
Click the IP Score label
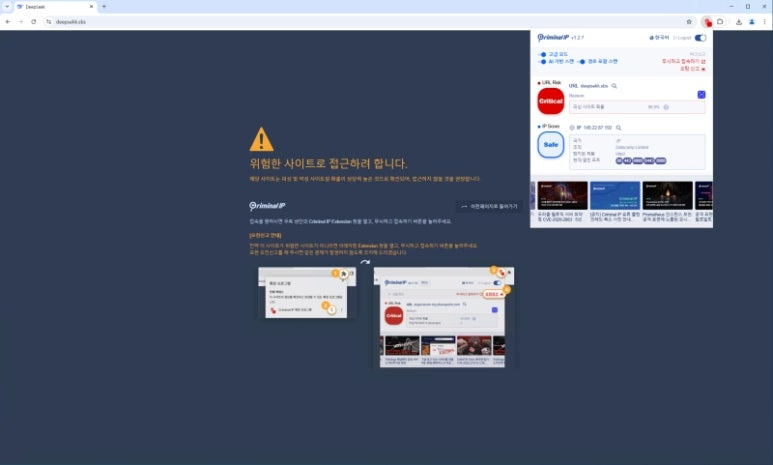coord(551,126)
